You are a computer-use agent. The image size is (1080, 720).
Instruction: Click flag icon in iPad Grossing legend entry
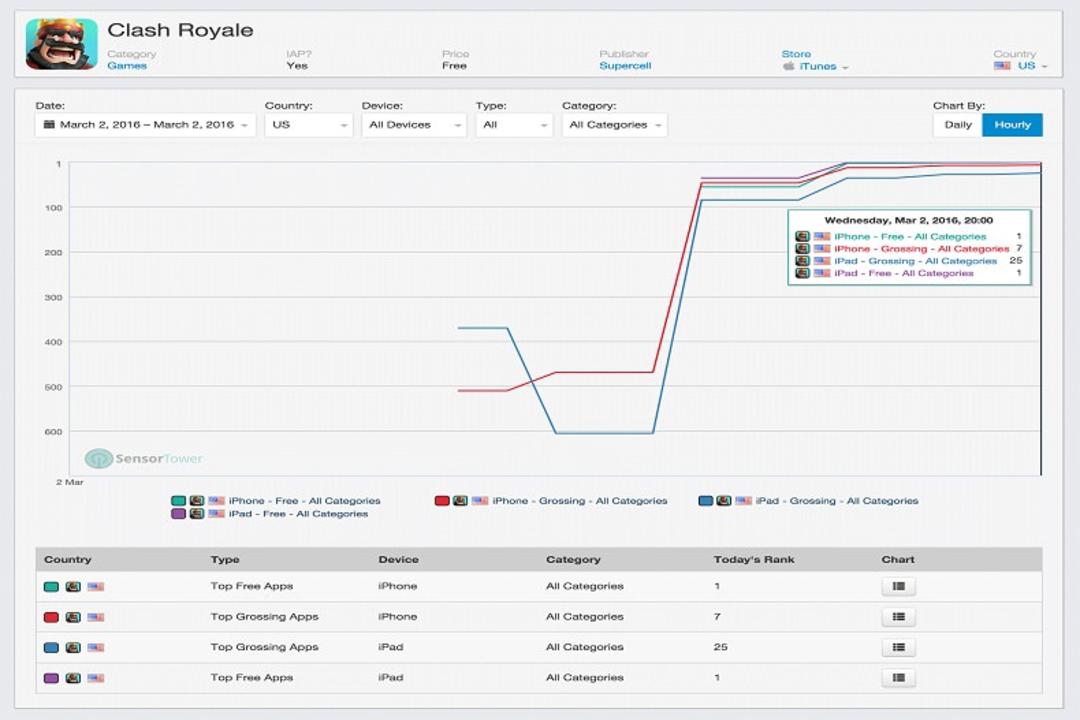point(743,501)
